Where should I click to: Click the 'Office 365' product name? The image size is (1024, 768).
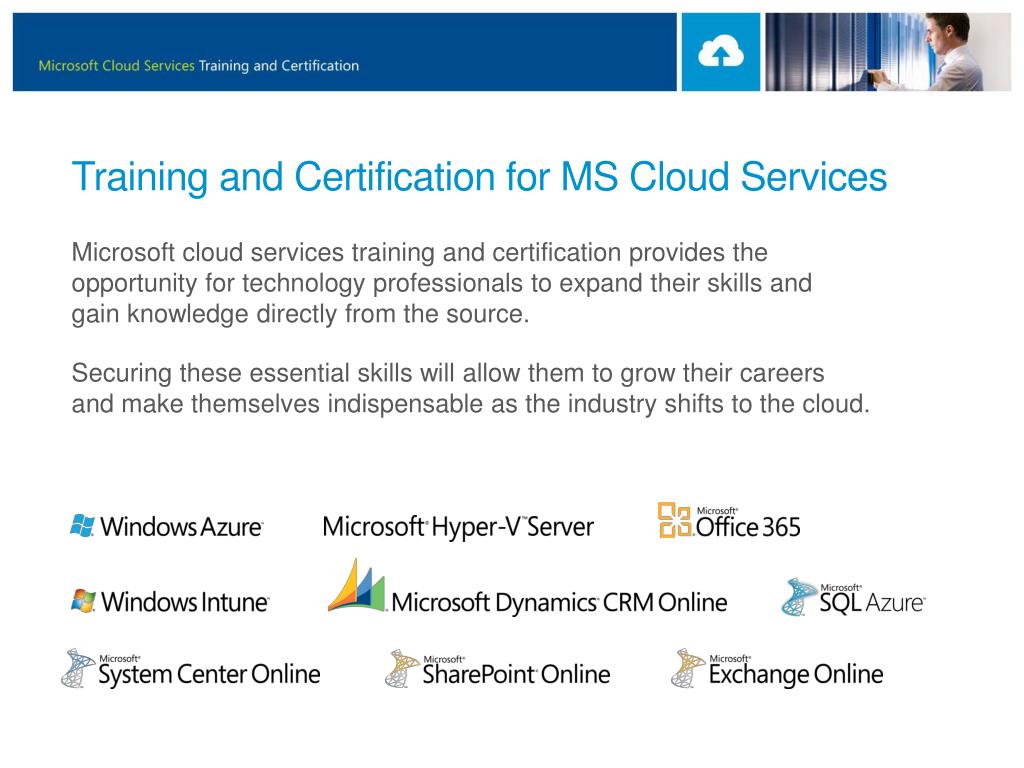pos(748,527)
